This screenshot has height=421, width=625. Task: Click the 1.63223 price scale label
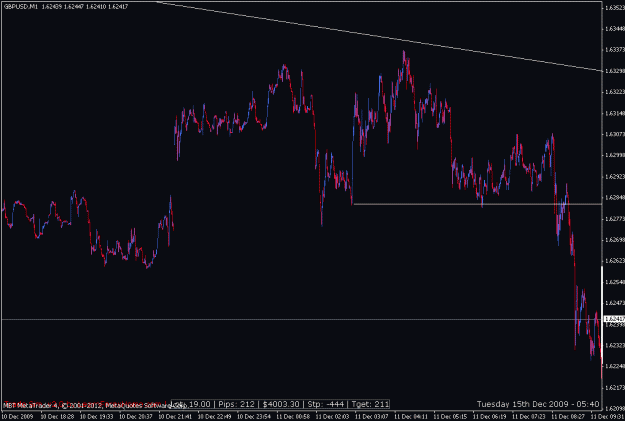tap(615, 92)
